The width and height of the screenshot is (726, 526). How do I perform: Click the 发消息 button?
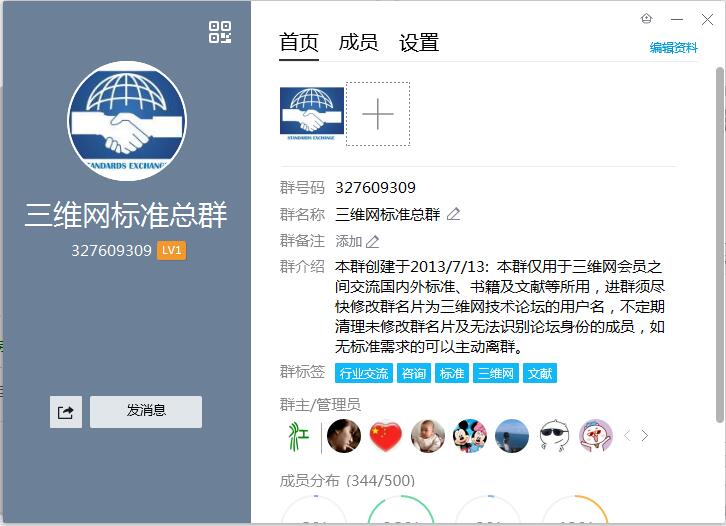click(x=146, y=412)
